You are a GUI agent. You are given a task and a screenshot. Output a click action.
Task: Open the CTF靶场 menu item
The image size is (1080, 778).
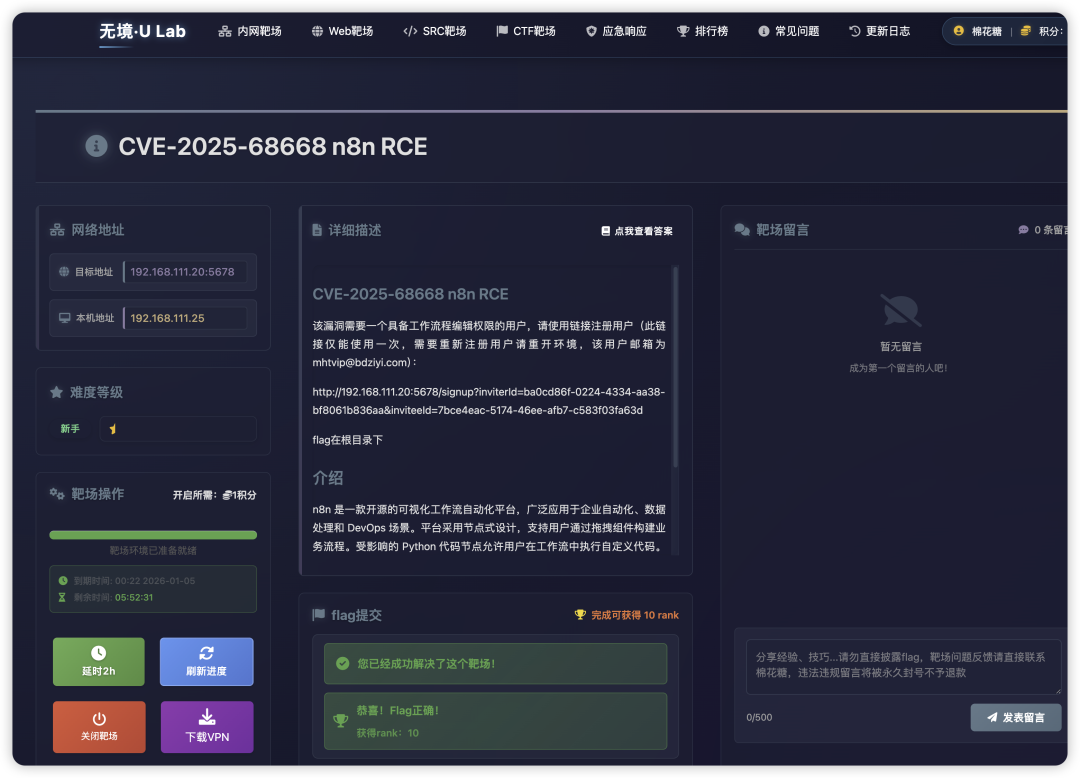[x=526, y=31]
